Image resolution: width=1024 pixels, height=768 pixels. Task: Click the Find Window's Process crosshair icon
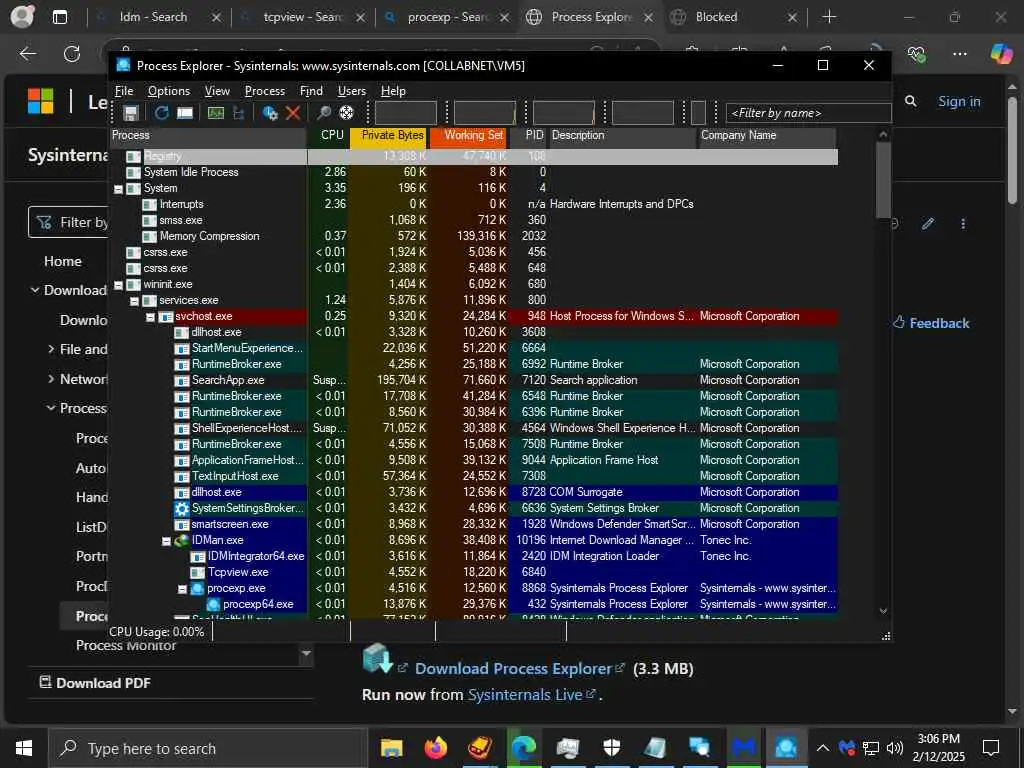(x=347, y=113)
